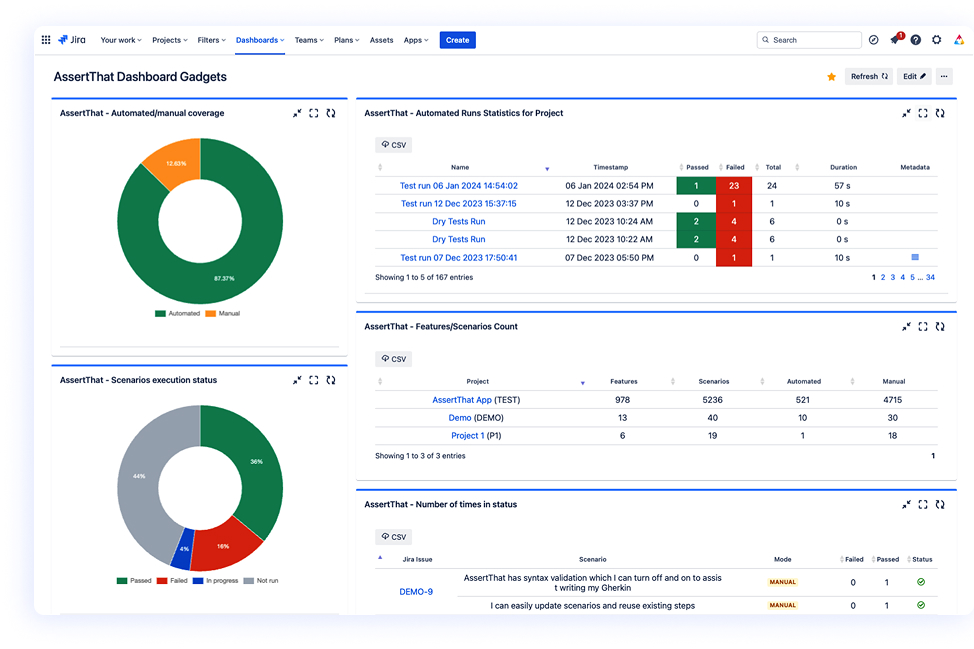
Task: Open the Dashboards menu
Action: point(258,40)
